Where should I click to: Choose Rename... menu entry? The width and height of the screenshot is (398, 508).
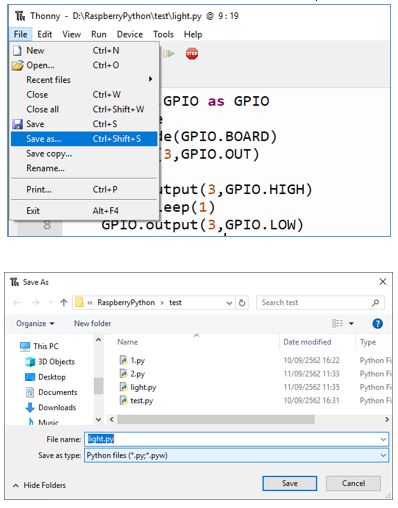(x=84, y=168)
